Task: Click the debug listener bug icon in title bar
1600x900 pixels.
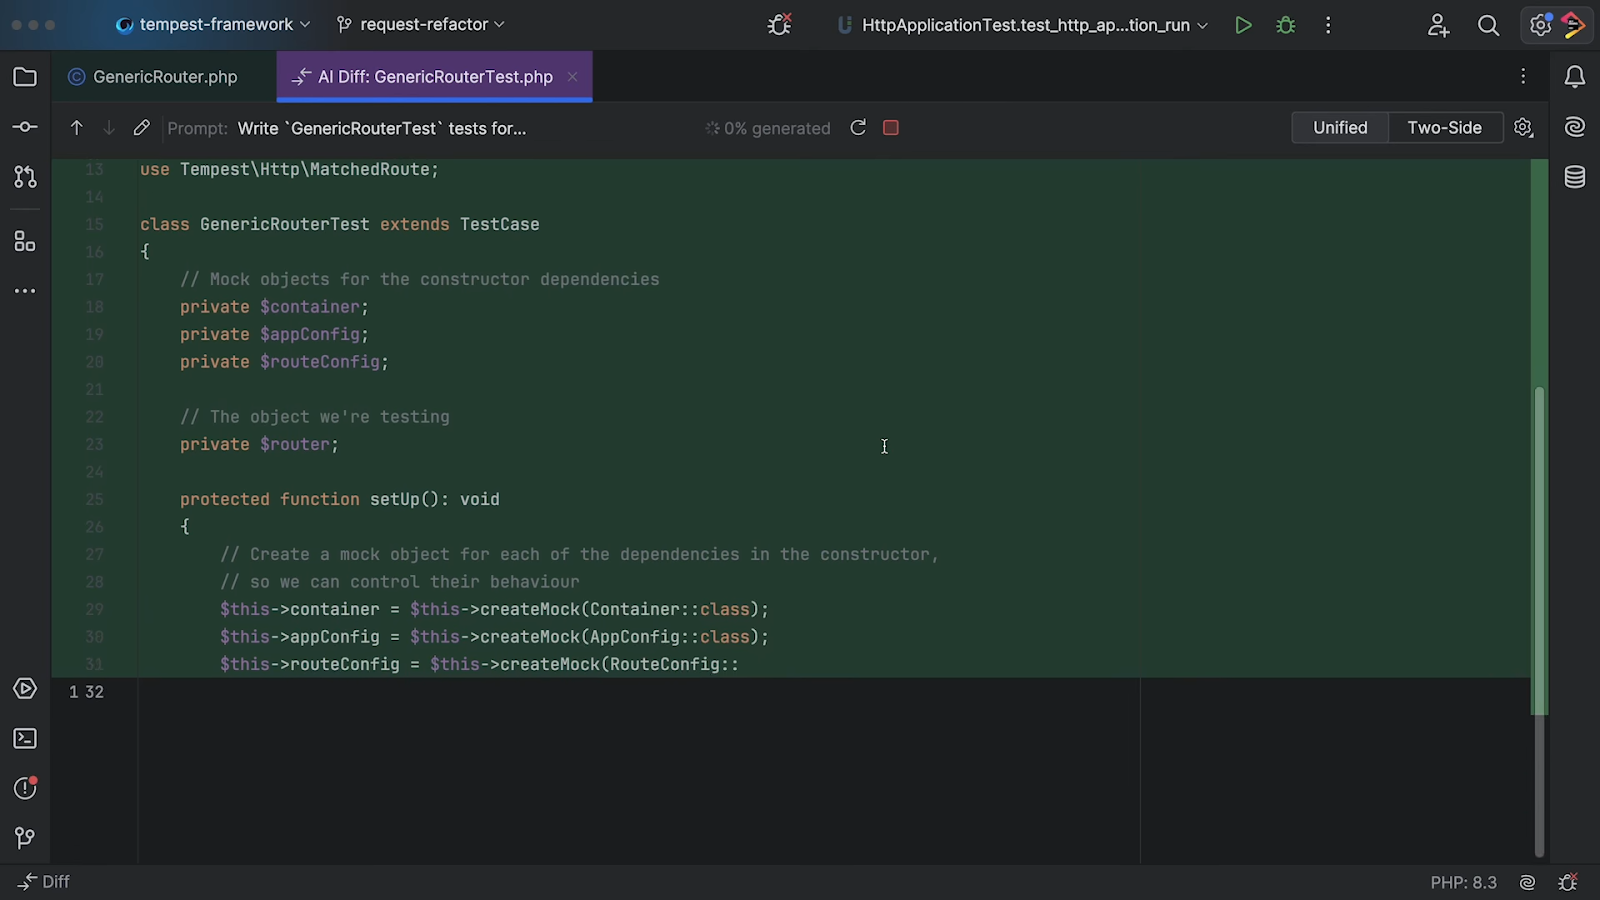Action: click(x=780, y=25)
